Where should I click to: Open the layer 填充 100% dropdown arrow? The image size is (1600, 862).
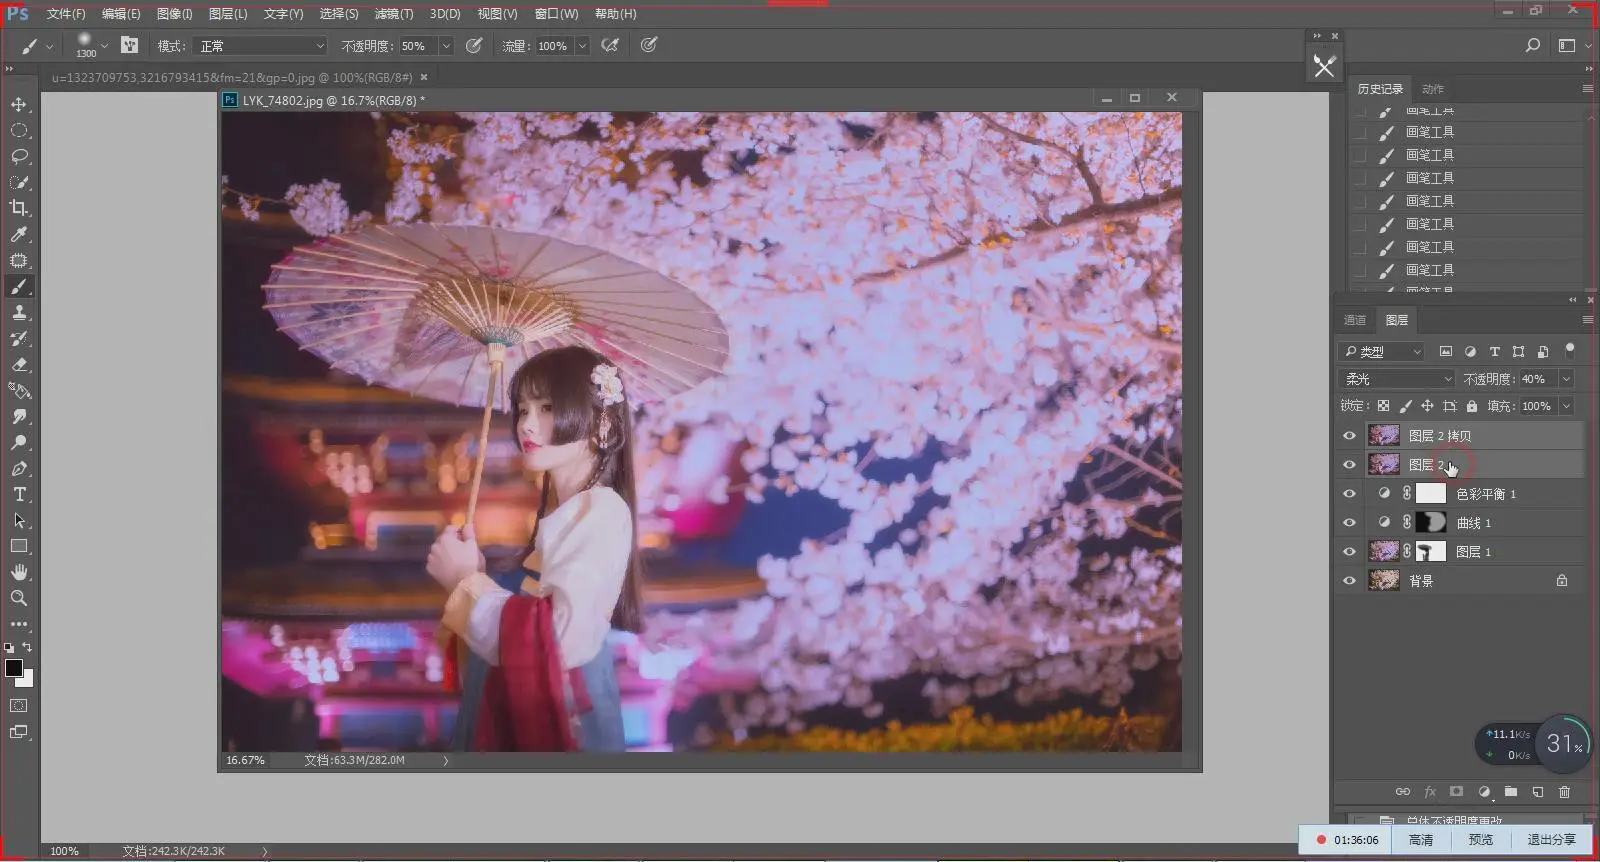[1566, 406]
